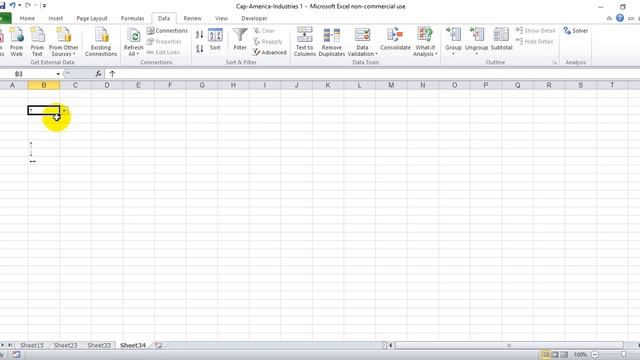Import data From Web
The height and width of the screenshot is (360, 640).
click(16, 42)
